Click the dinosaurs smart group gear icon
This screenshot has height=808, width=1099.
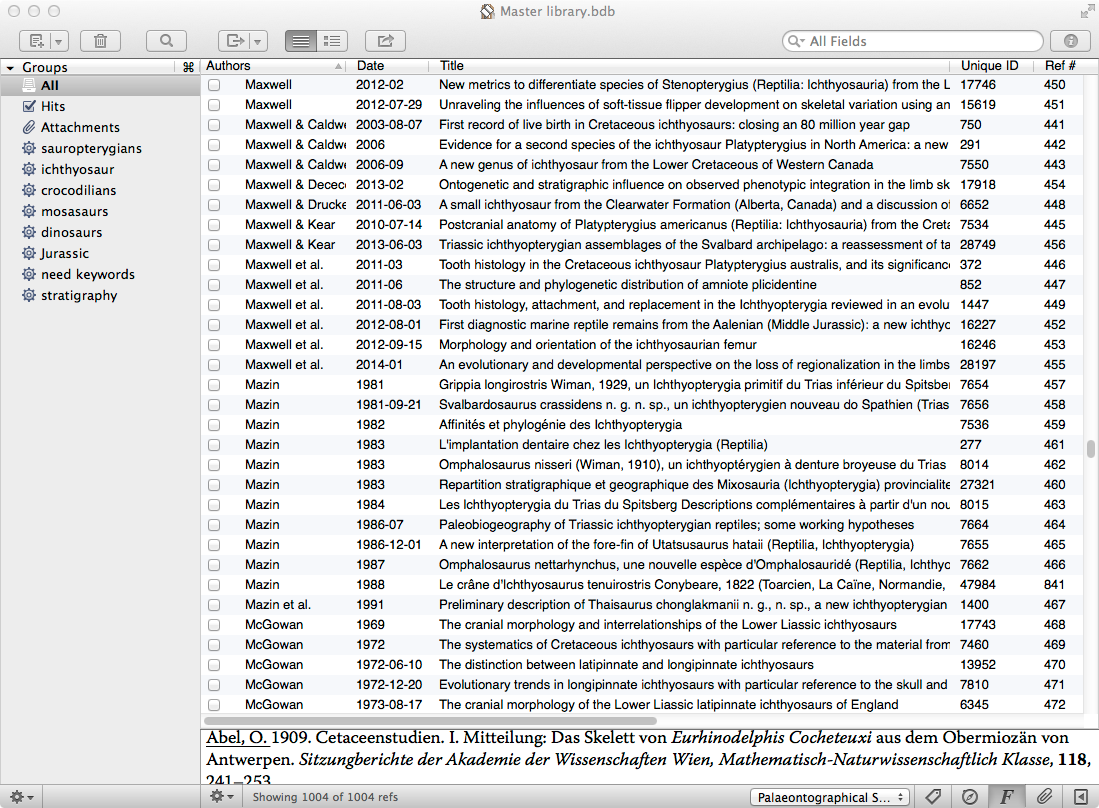(29, 232)
